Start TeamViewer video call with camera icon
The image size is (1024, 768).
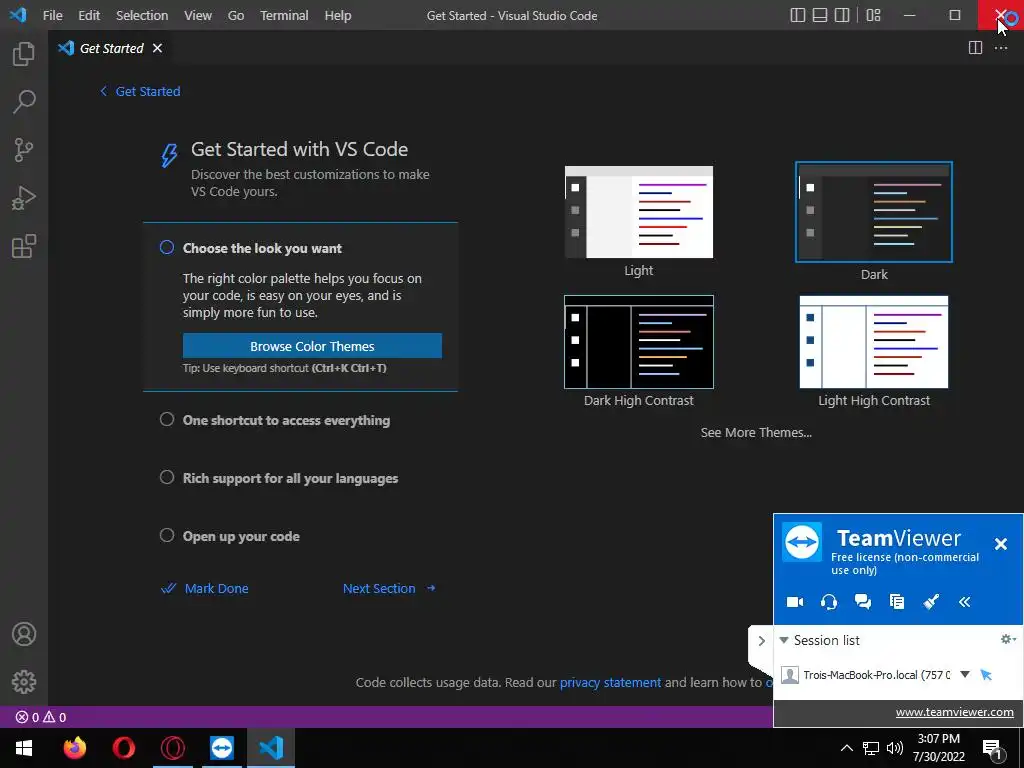tap(795, 601)
